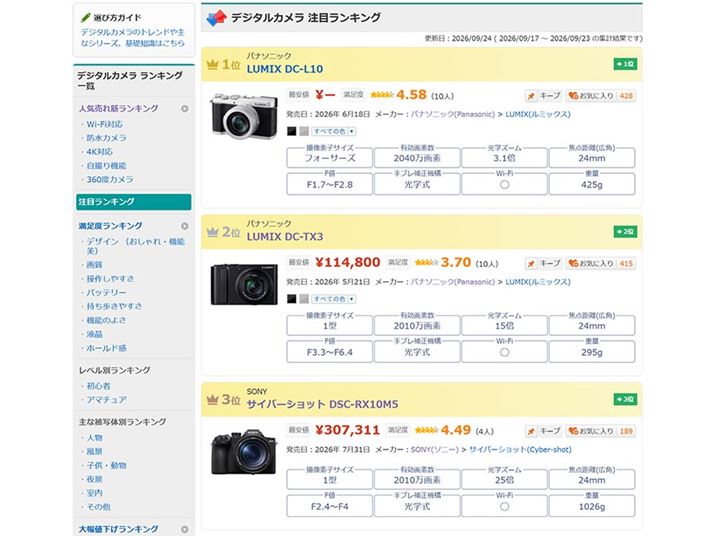
Task: Open 人気売れ筋ランキング in the sidebar
Action: tap(119, 109)
